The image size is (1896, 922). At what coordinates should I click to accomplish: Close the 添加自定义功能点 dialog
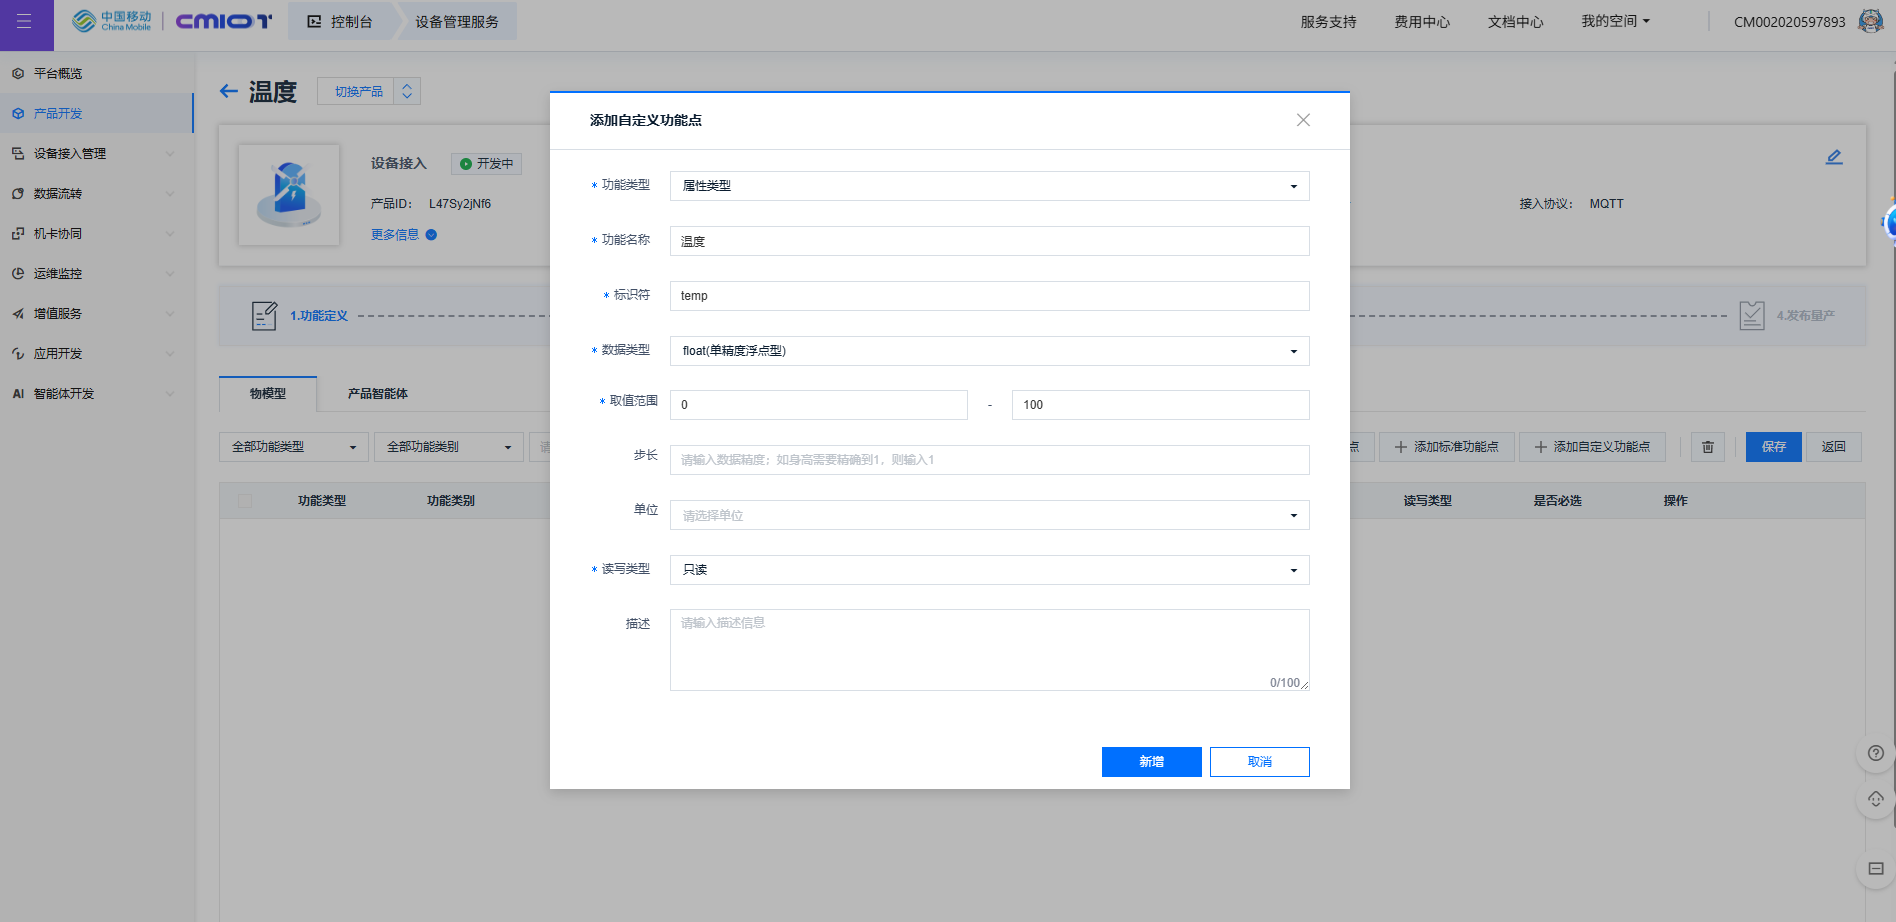click(x=1302, y=120)
